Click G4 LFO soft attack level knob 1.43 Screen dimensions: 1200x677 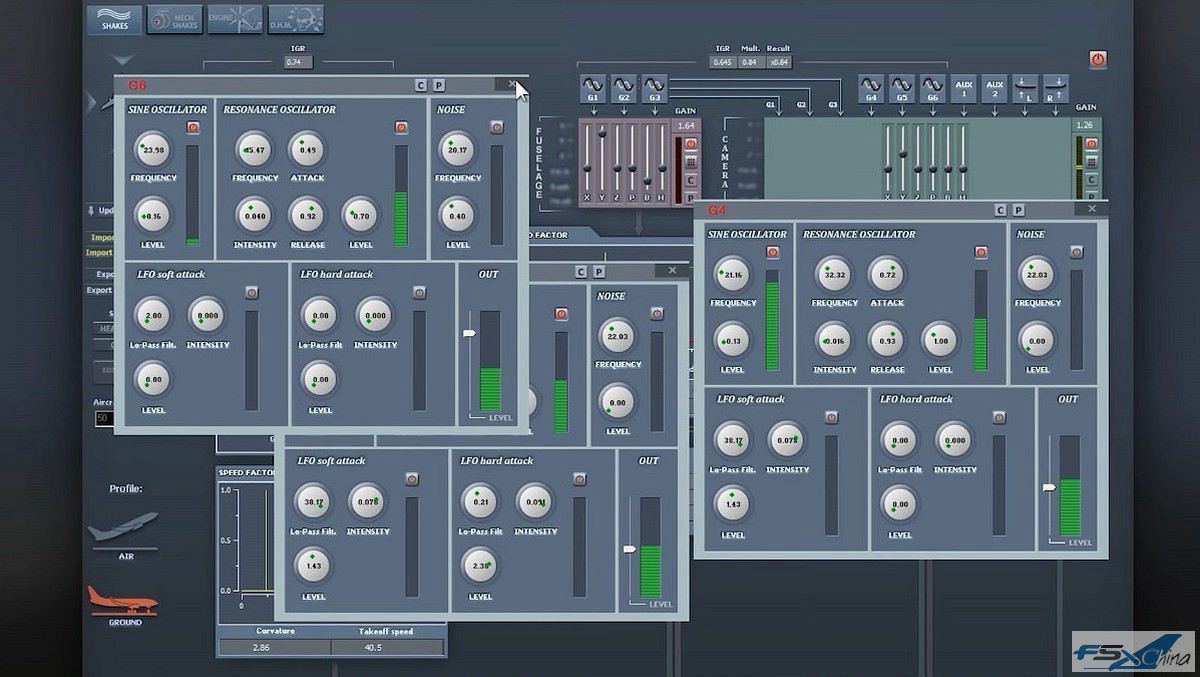(732, 506)
